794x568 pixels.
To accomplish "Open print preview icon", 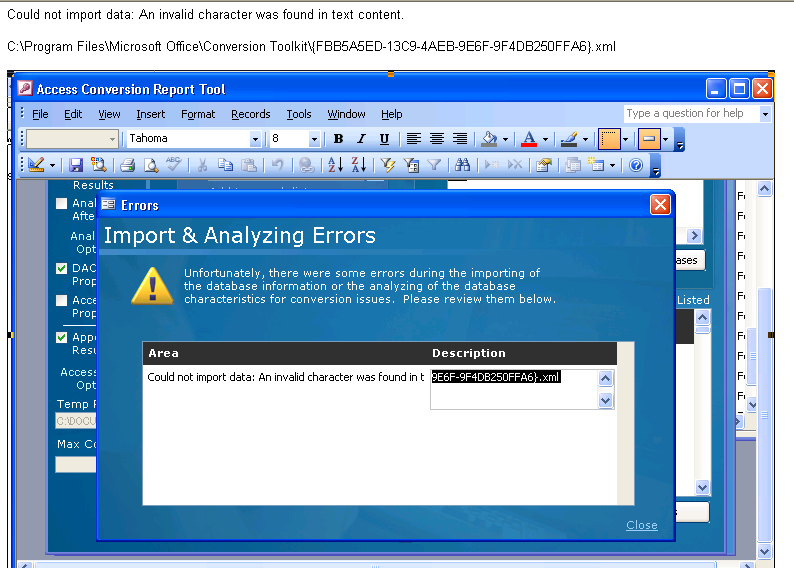I will tap(150, 165).
